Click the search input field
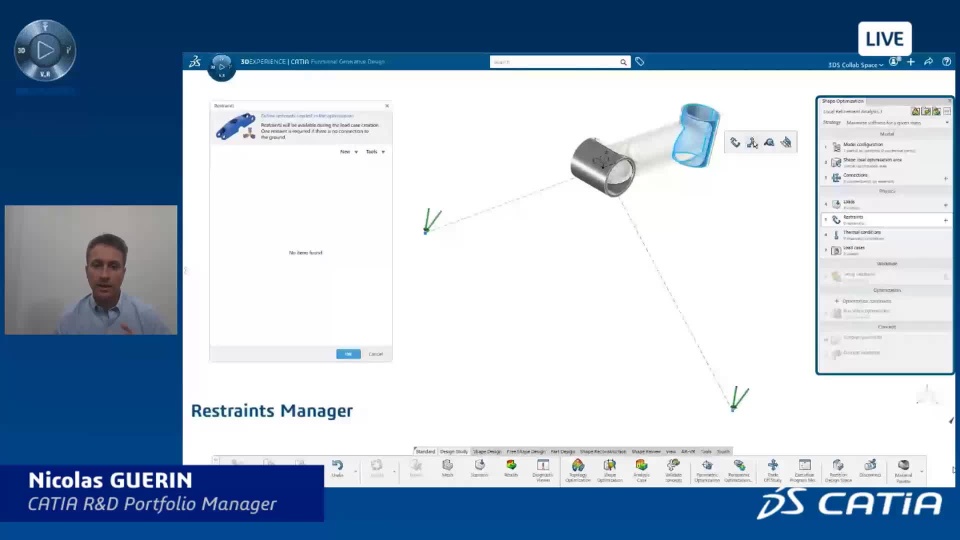The height and width of the screenshot is (540, 960). (x=554, y=62)
